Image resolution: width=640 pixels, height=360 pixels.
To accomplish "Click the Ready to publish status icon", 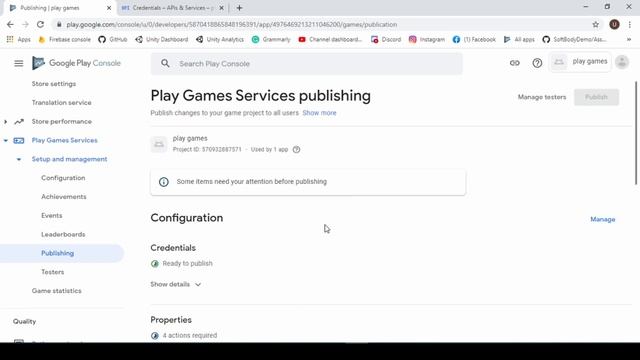I will click(x=155, y=264).
